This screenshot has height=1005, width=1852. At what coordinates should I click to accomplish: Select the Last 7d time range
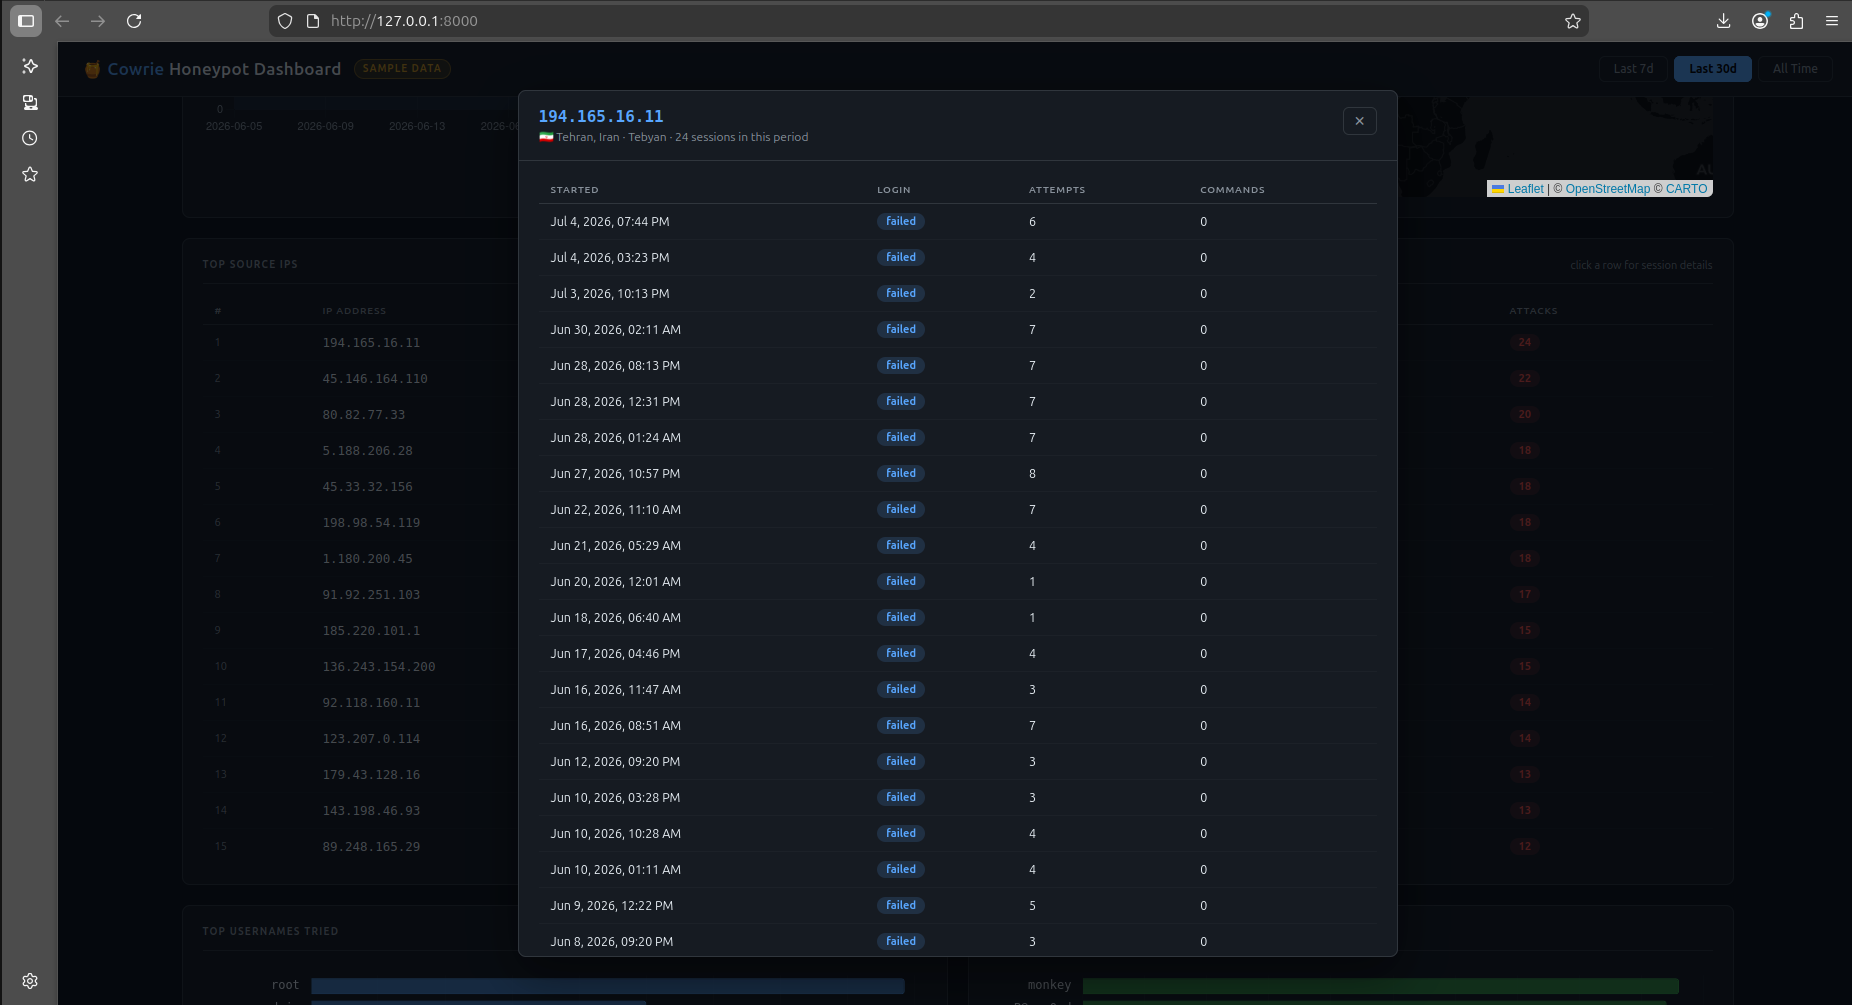(x=1633, y=69)
